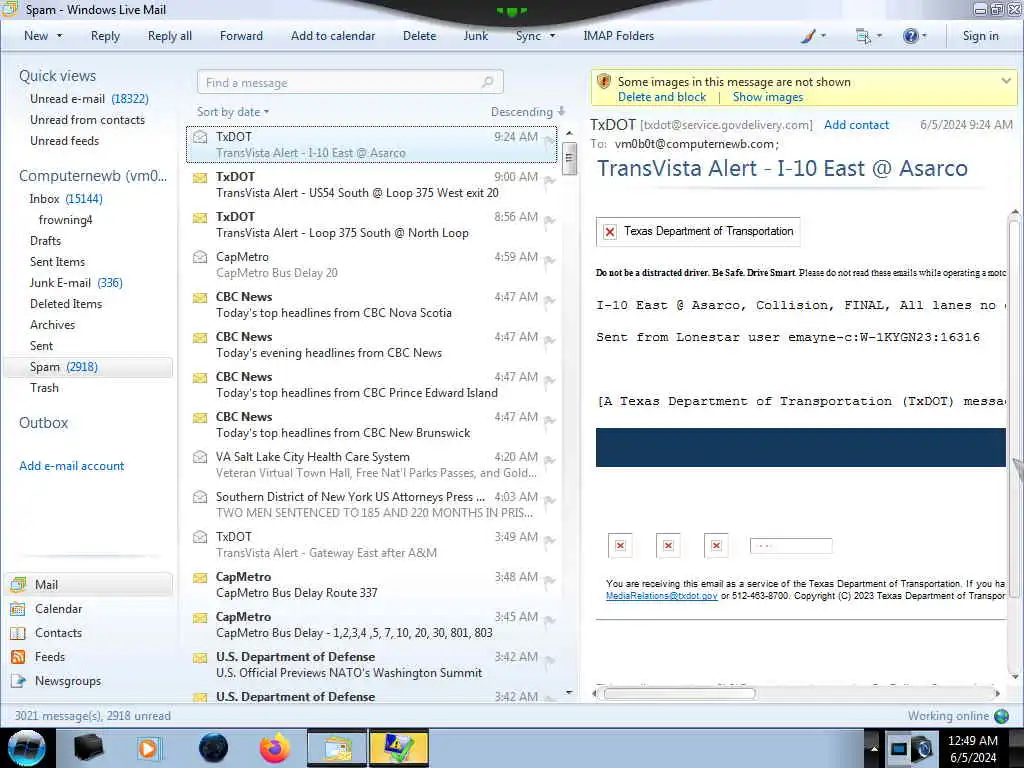Screen dimensions: 1024x768
Task: Click the unread envelope icon of US54 South alert
Action: pos(200,178)
